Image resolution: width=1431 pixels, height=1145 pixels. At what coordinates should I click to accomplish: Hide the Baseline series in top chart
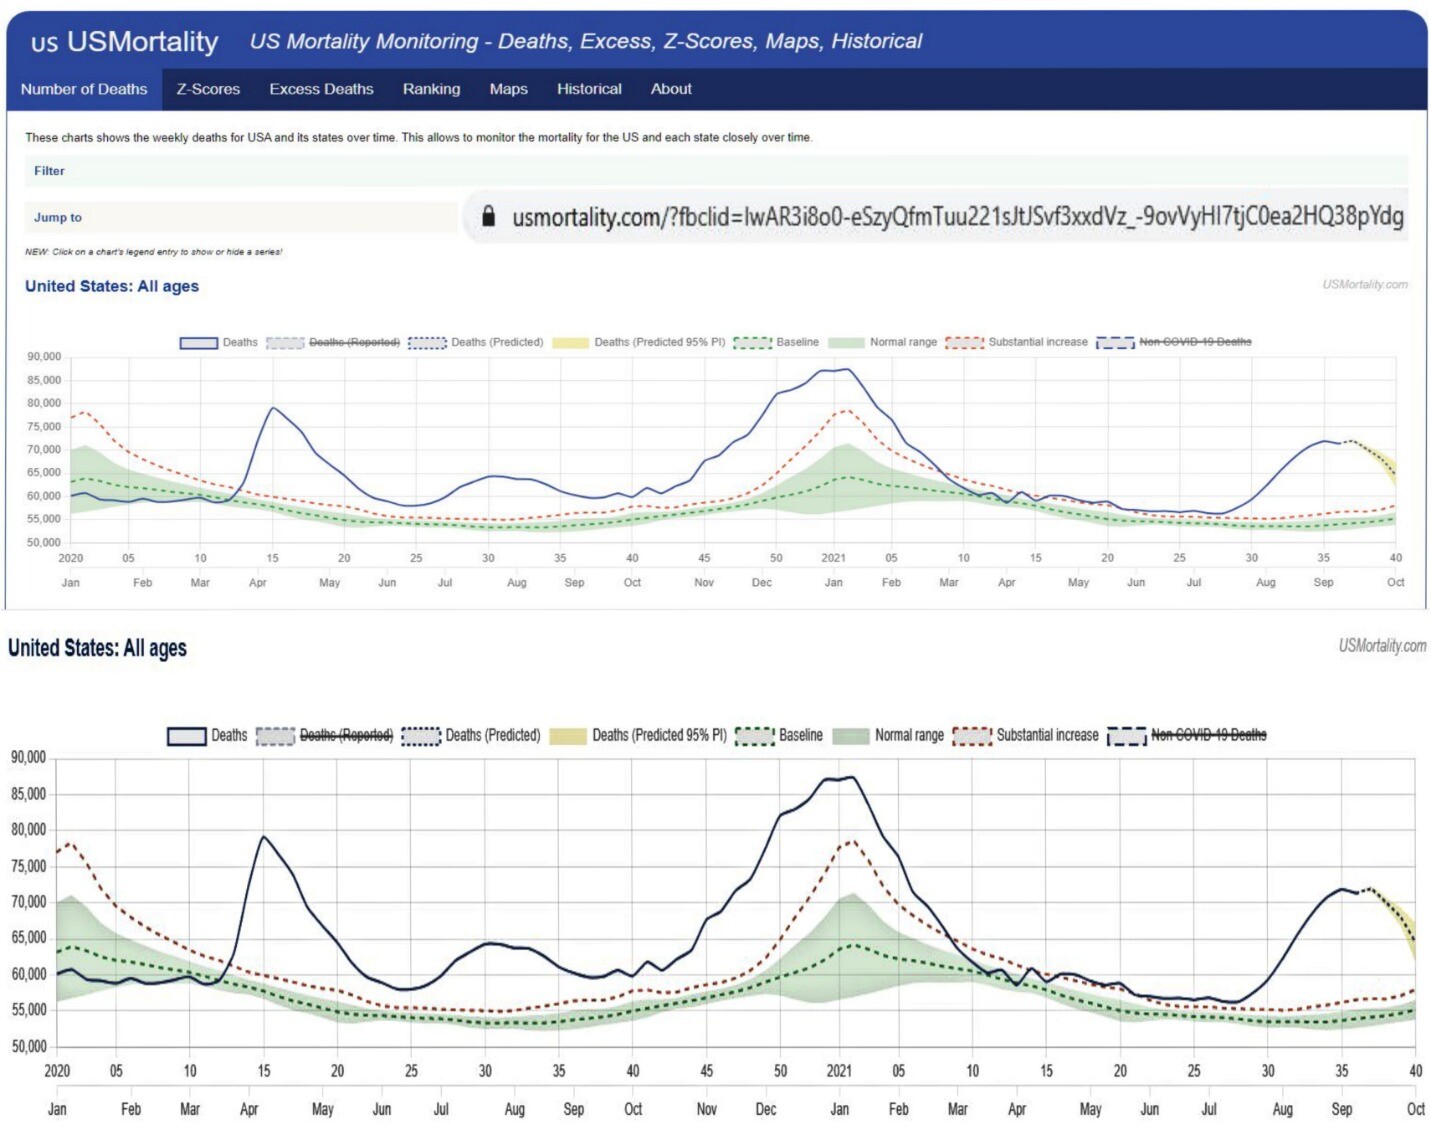click(776, 342)
